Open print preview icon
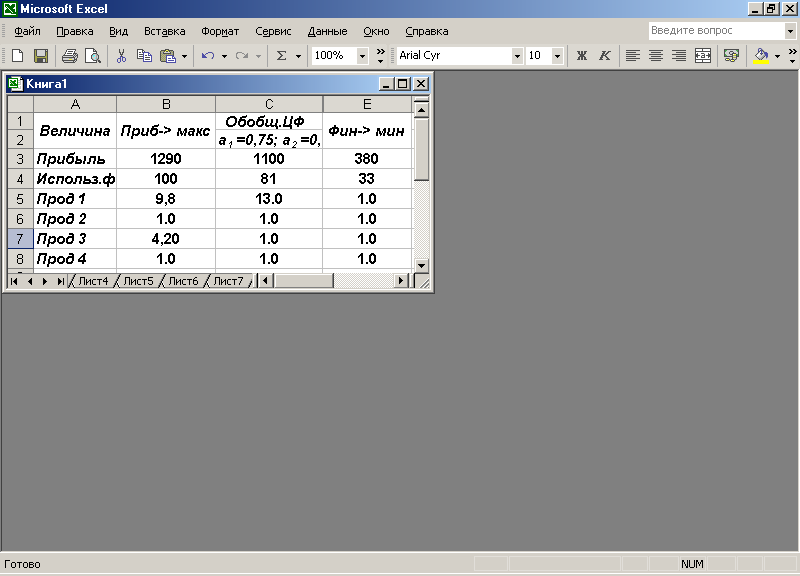 pyautogui.click(x=93, y=56)
